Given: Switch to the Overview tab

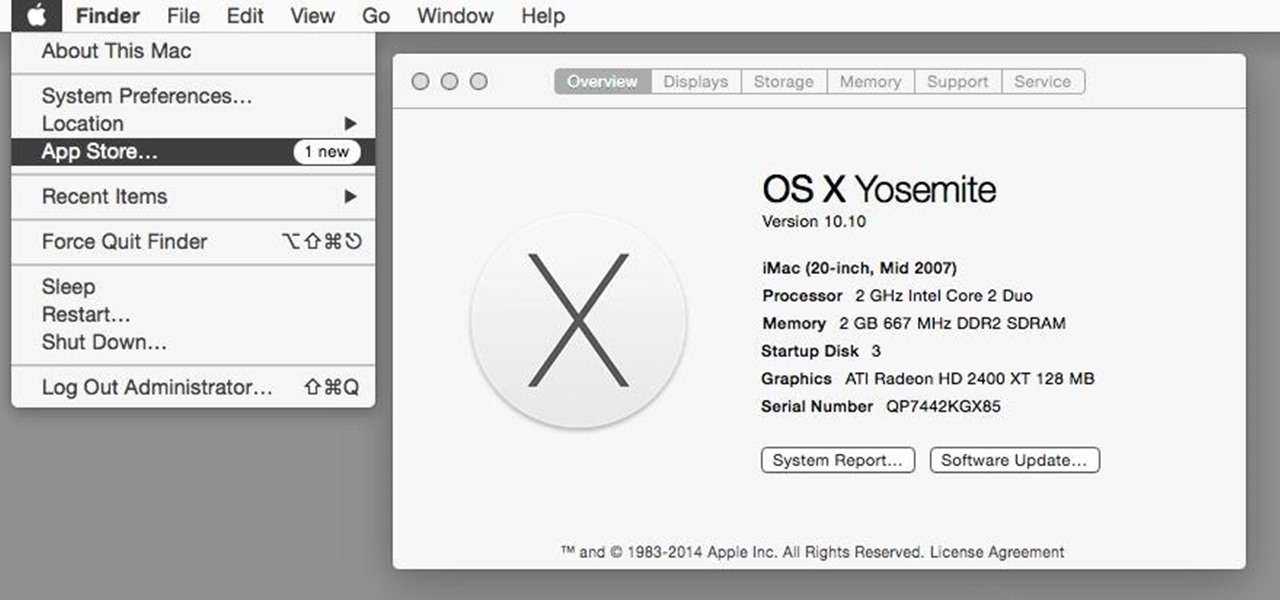Looking at the screenshot, I should [x=602, y=82].
